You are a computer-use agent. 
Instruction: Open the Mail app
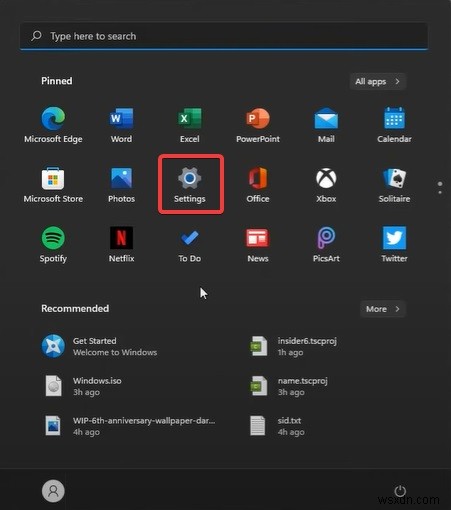(326, 125)
